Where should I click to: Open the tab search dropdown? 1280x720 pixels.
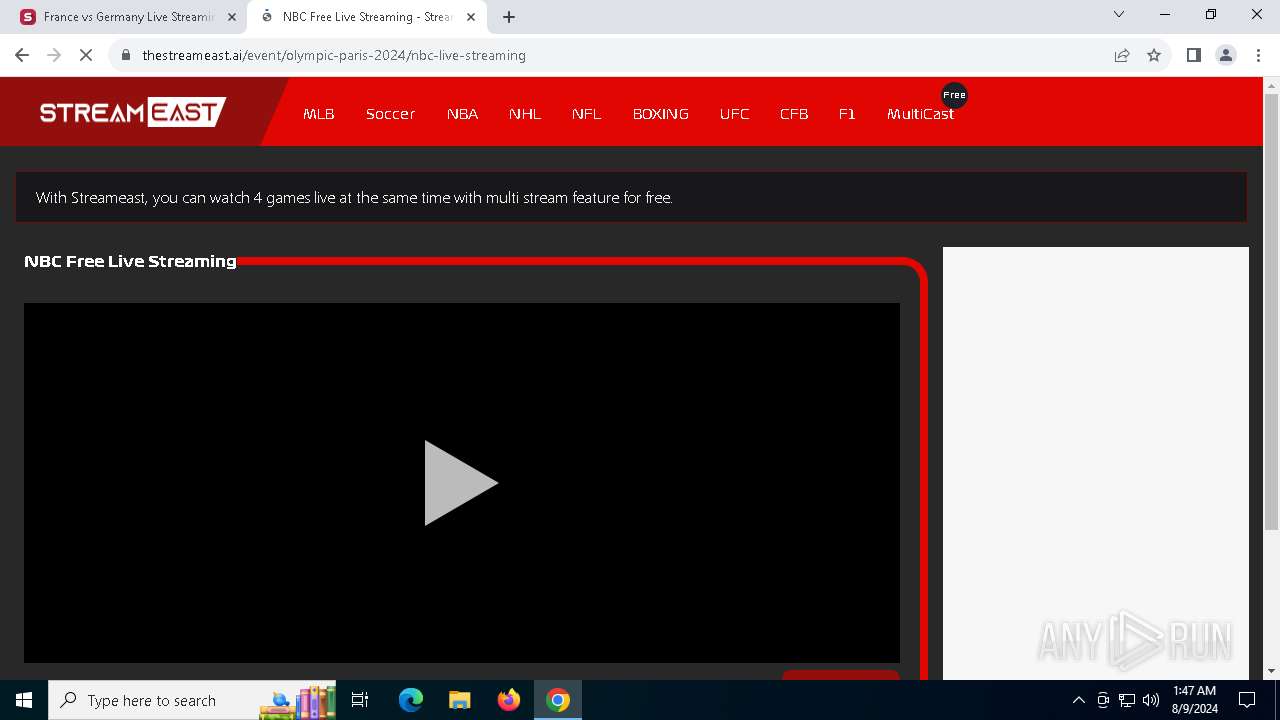1119,15
